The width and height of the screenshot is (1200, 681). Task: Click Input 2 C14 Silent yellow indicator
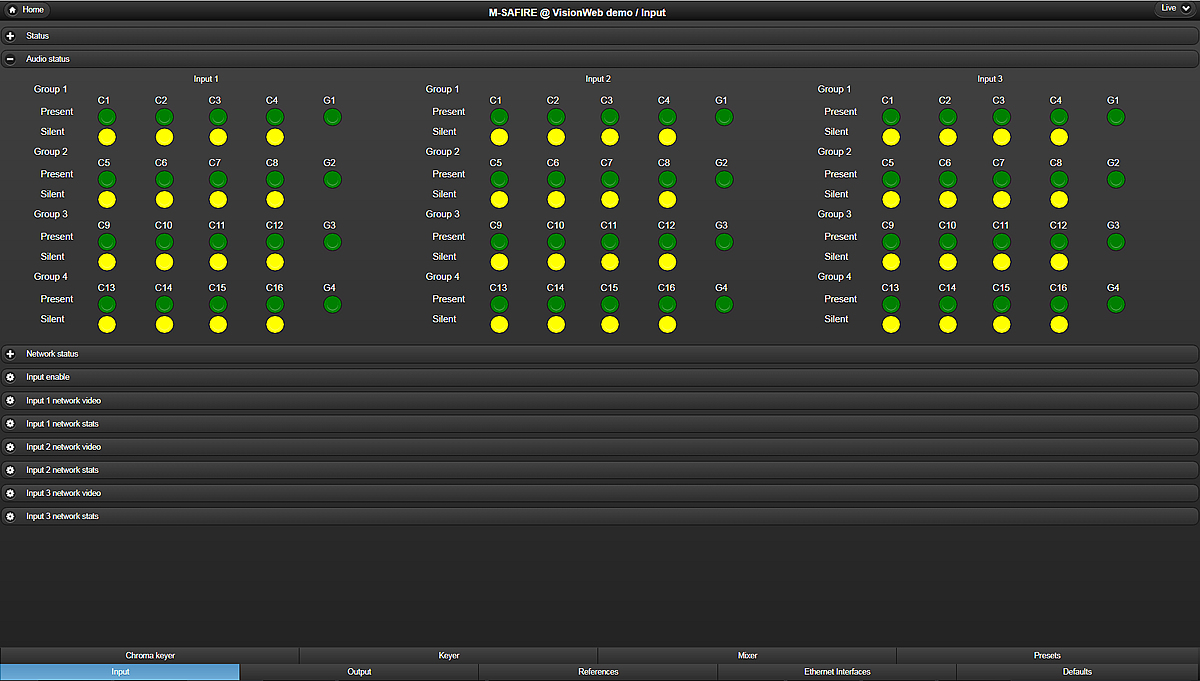pos(556,324)
